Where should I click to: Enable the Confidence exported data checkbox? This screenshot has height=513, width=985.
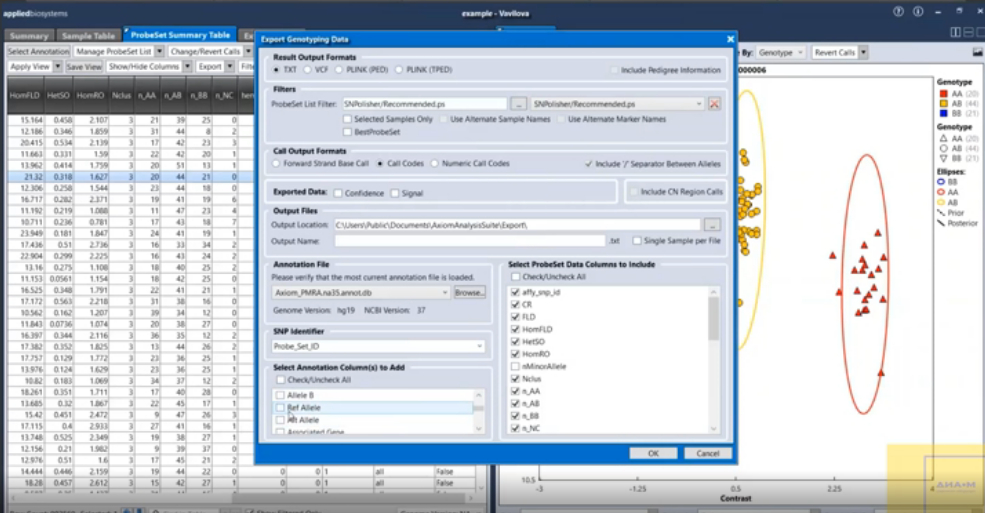click(339, 192)
